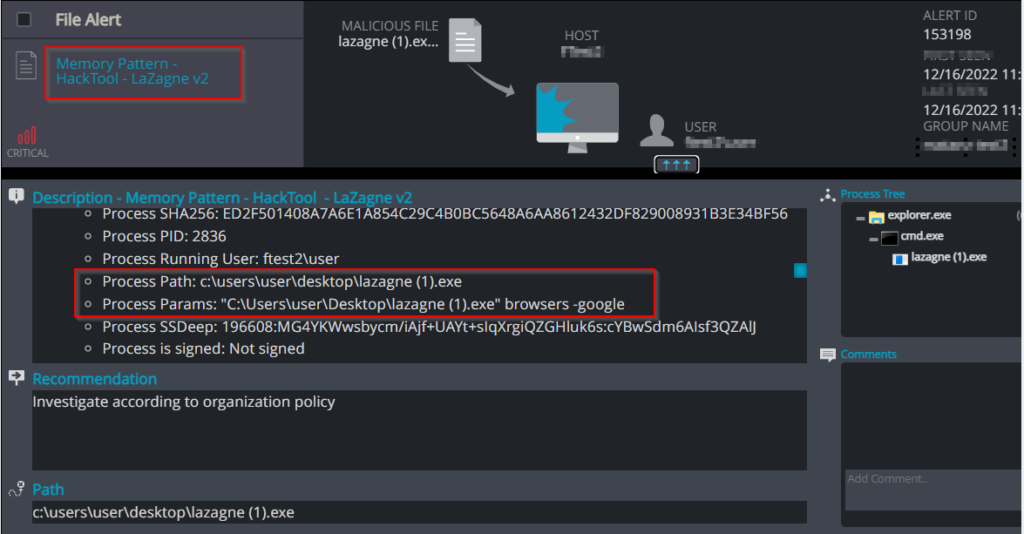The width and height of the screenshot is (1024, 534).
Task: Click the malicious file name lazagne (1).ex...
Action: pos(389,42)
